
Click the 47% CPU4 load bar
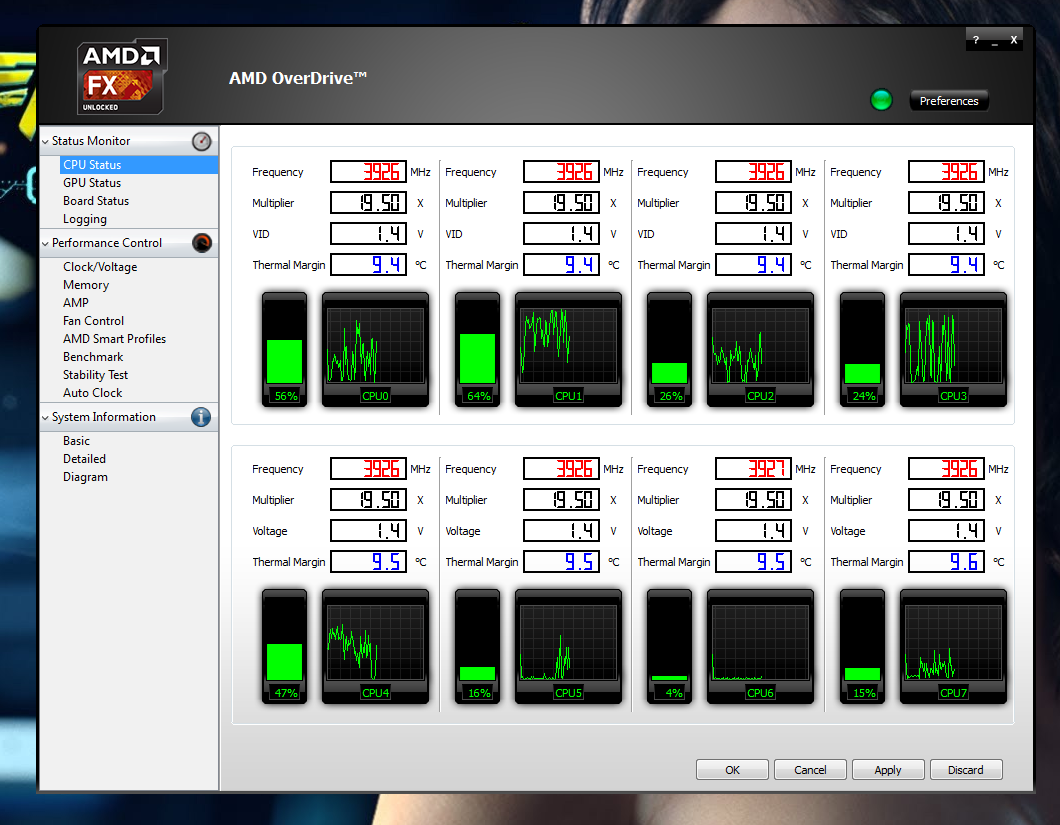click(x=285, y=646)
